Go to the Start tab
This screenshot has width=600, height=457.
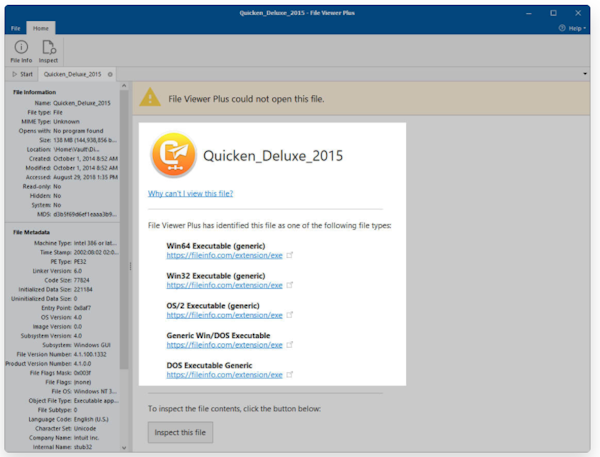23,74
